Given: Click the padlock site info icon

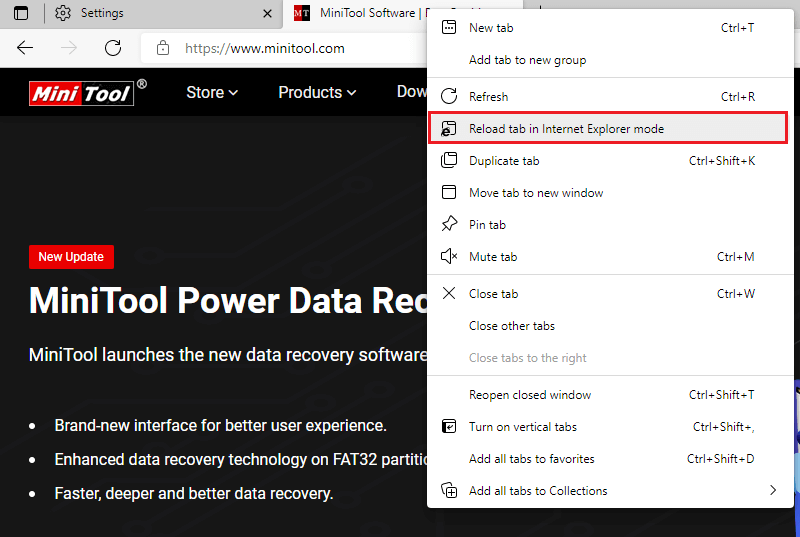Looking at the screenshot, I should pos(163,48).
